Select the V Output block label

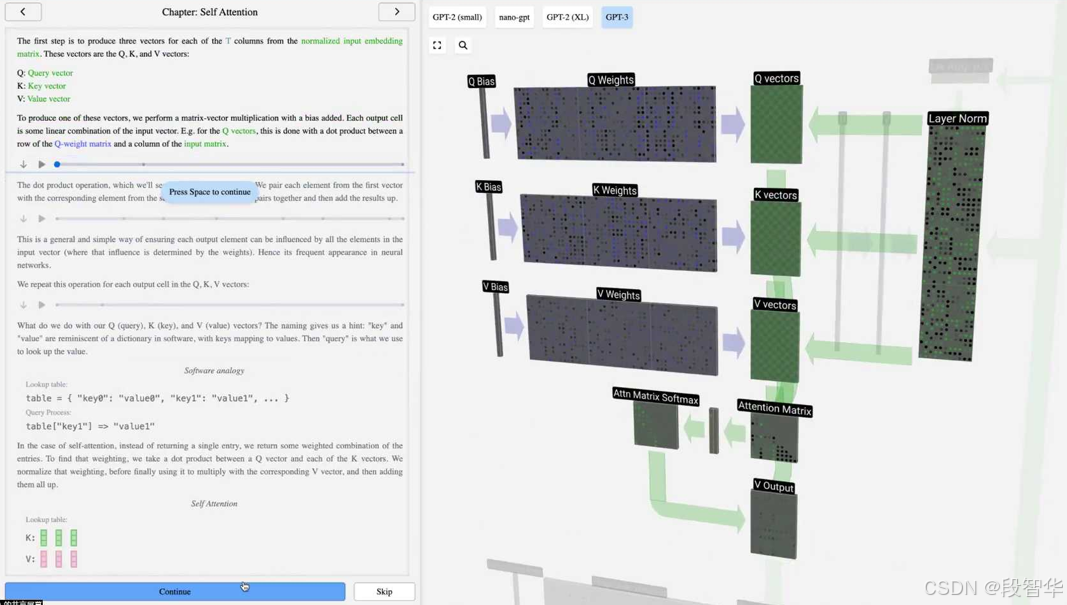coord(774,486)
